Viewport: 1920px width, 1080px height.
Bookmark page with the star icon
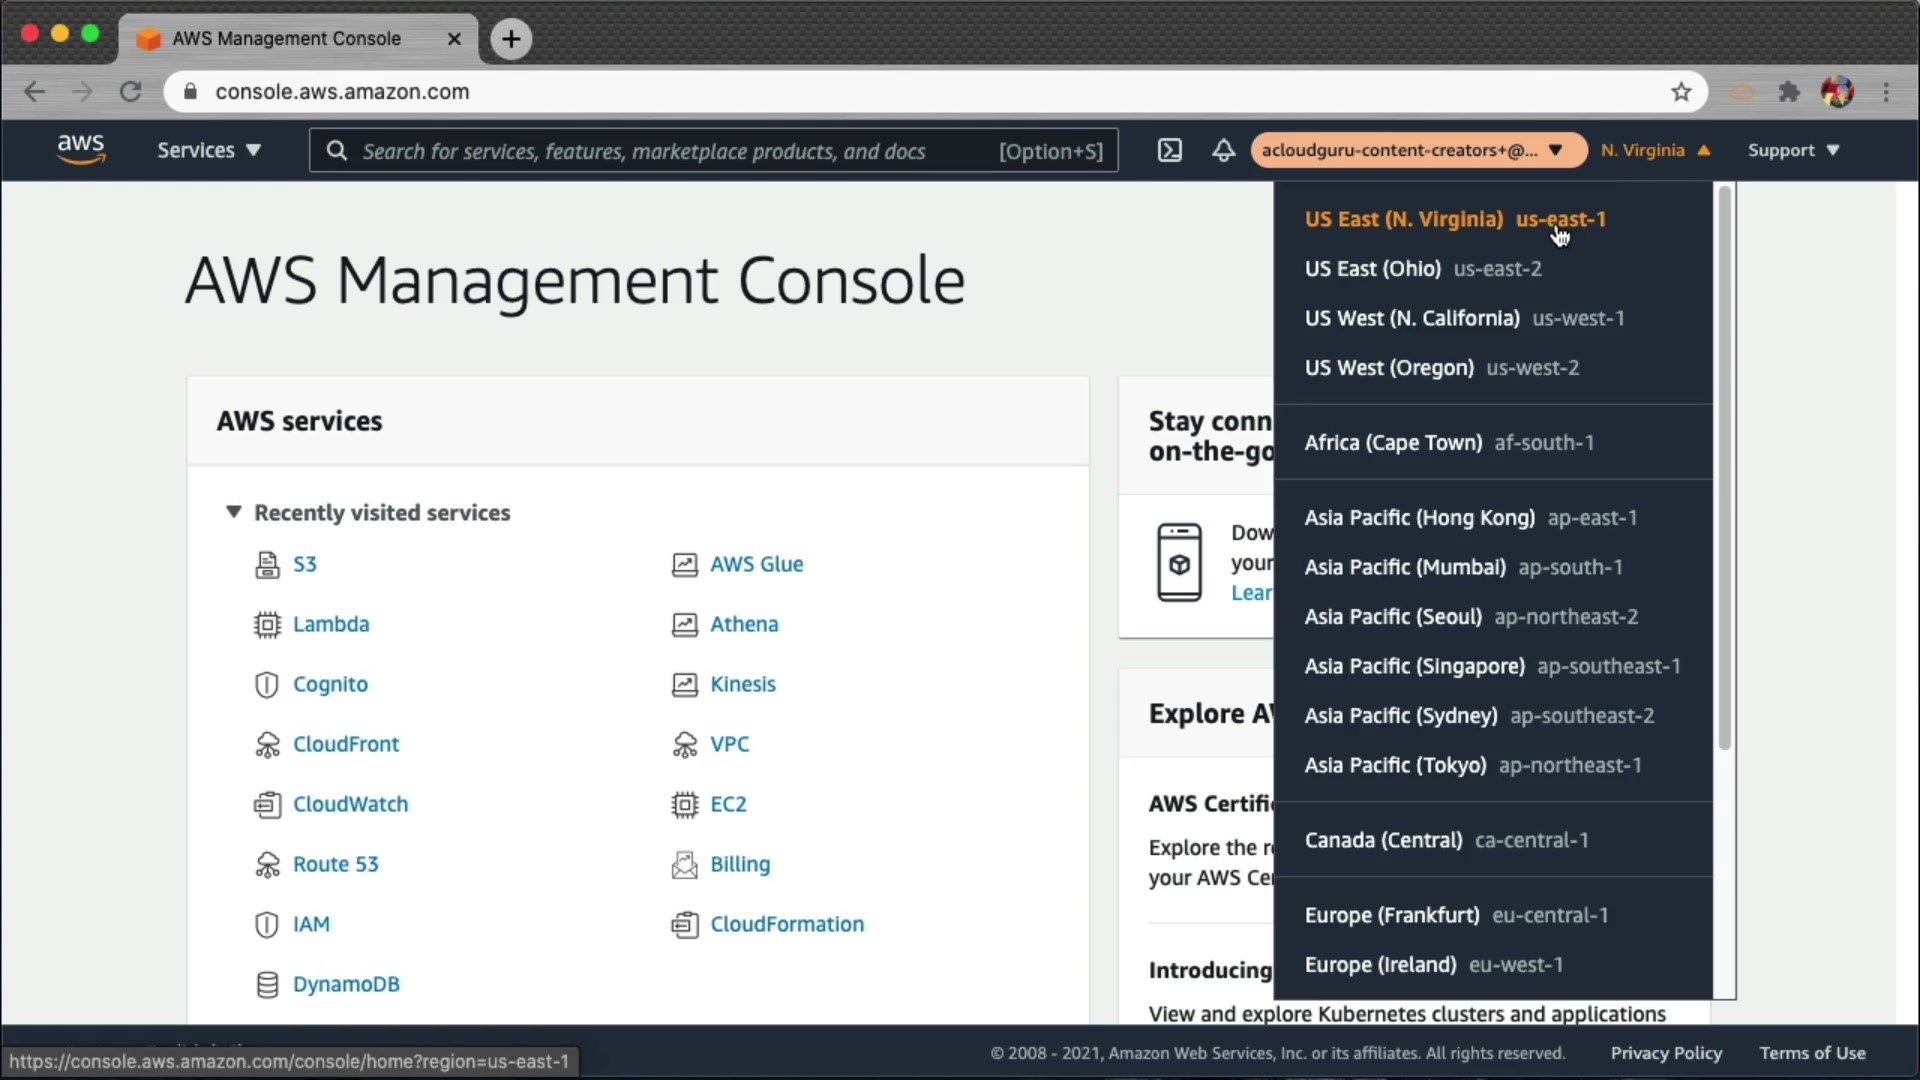(x=1681, y=92)
